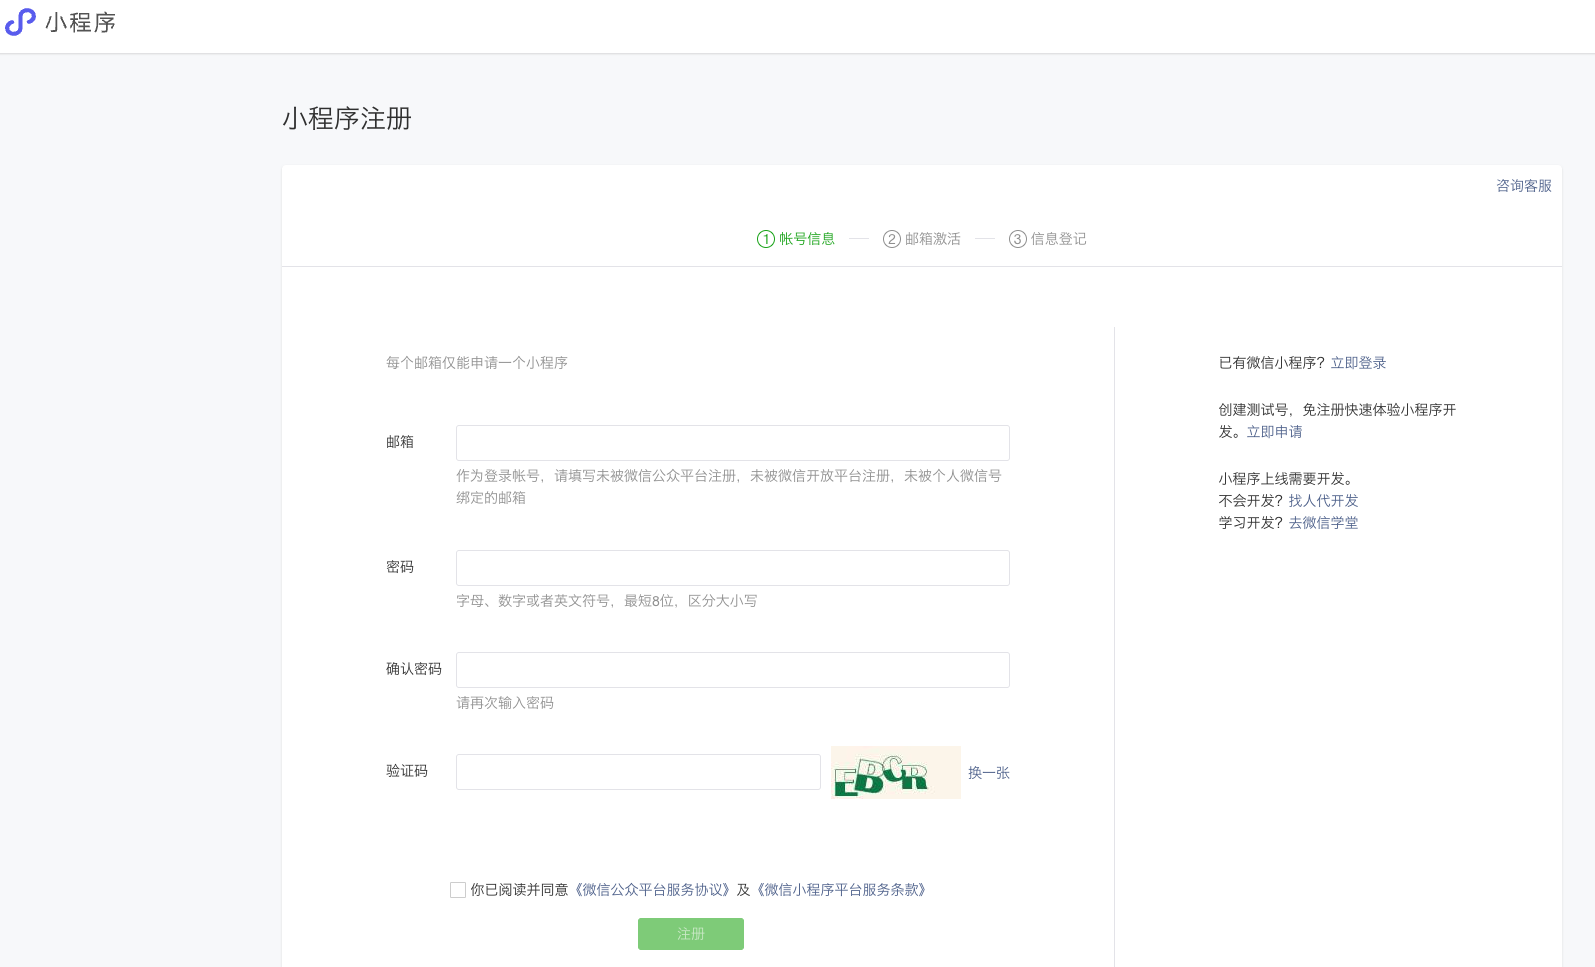Viewport: 1595px width, 967px height.
Task: Open 《微信公众平台服务协议》 link
Action: click(x=652, y=890)
